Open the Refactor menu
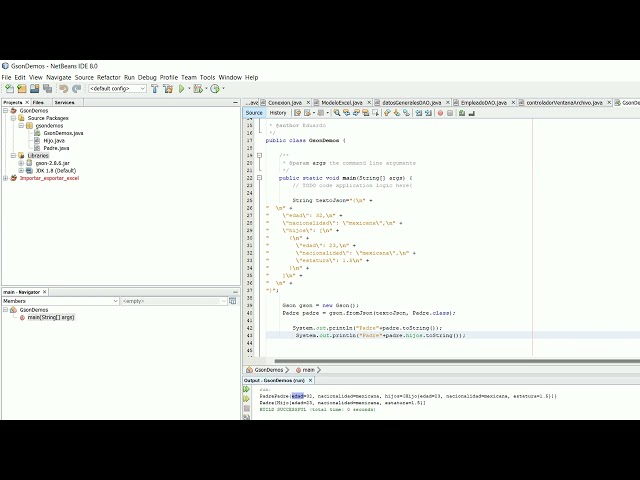This screenshot has height=480, width=640. (109, 77)
